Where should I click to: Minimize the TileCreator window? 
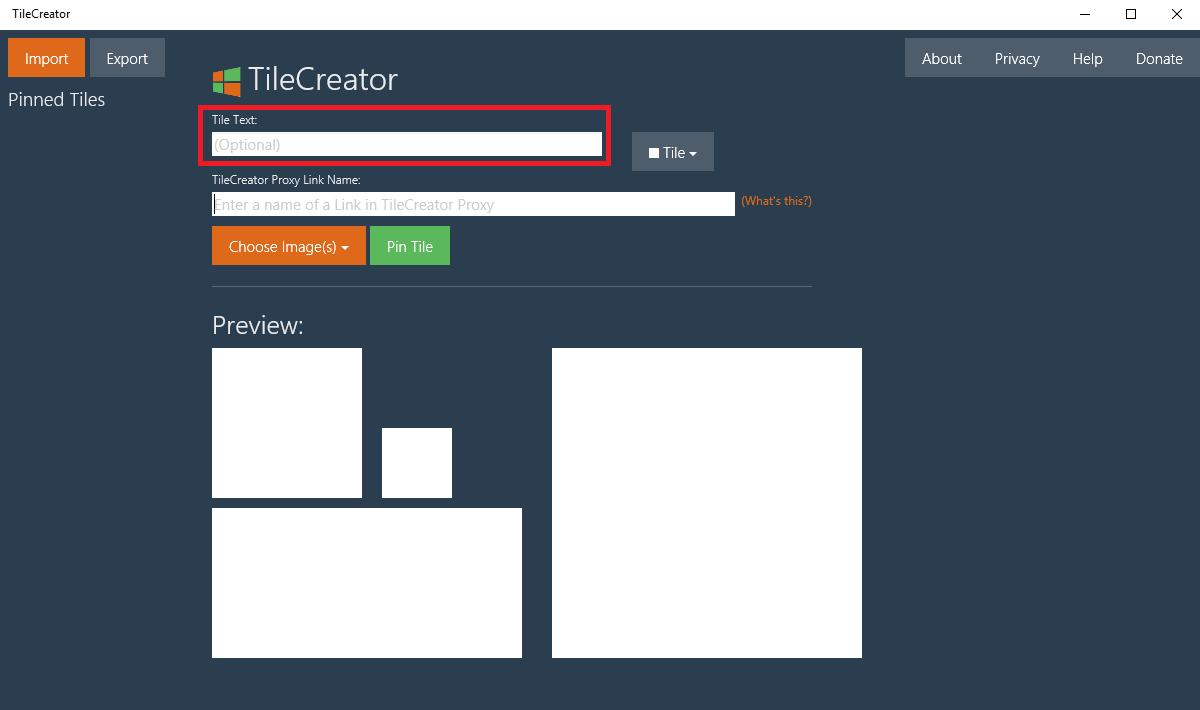pyautogui.click(x=1085, y=14)
